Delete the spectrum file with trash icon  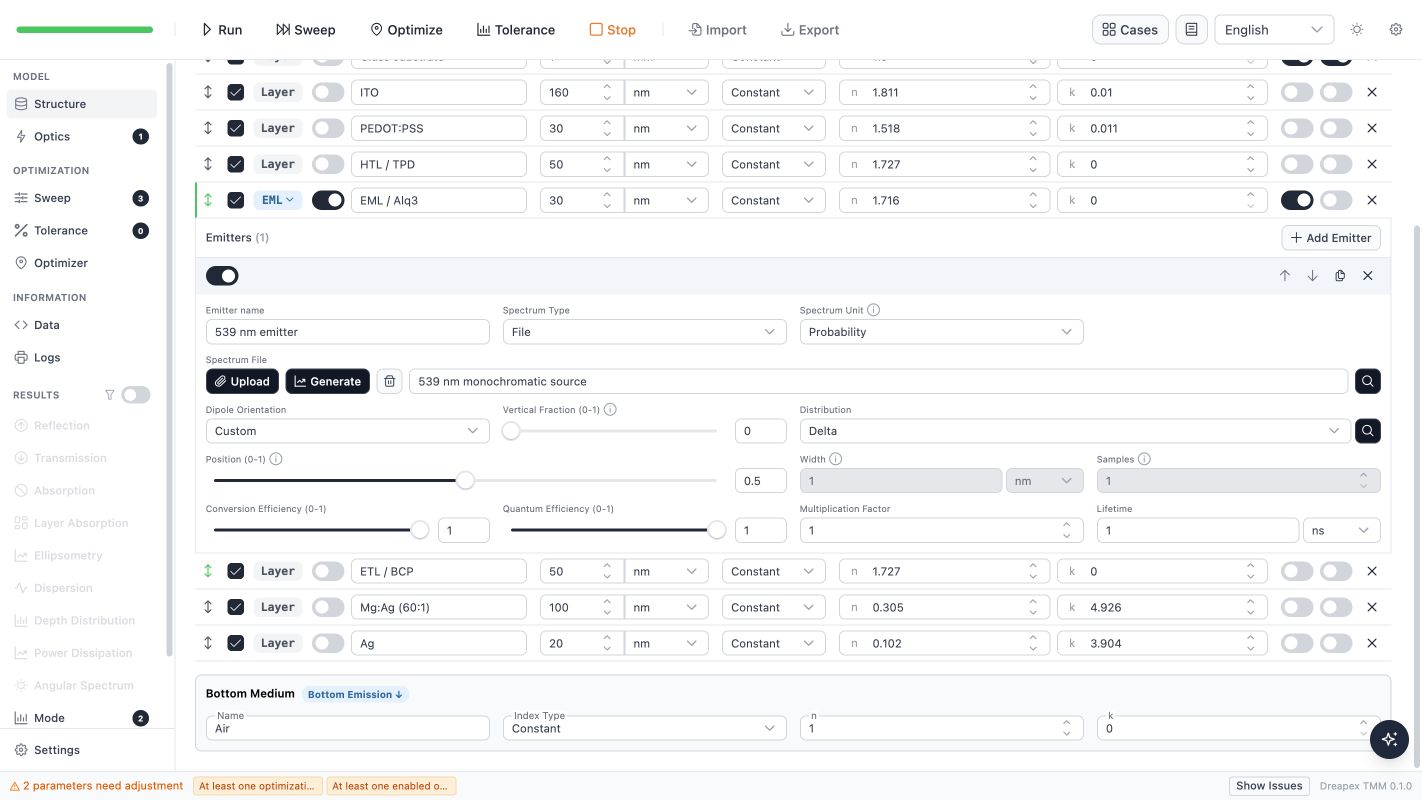pos(390,381)
